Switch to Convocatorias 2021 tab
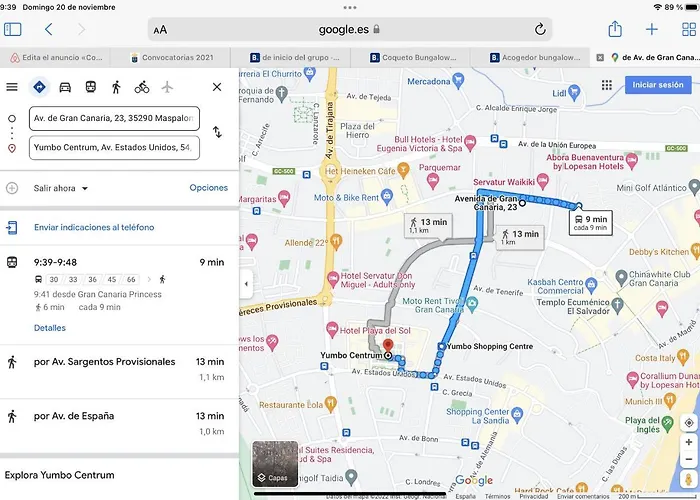700x500 pixels. pyautogui.click(x=171, y=58)
